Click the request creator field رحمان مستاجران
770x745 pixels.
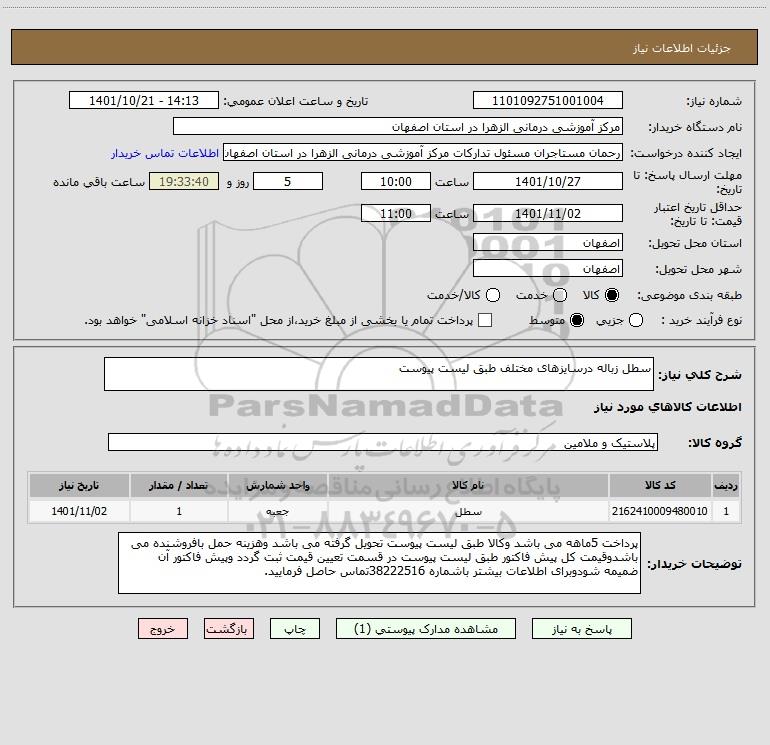click(423, 152)
